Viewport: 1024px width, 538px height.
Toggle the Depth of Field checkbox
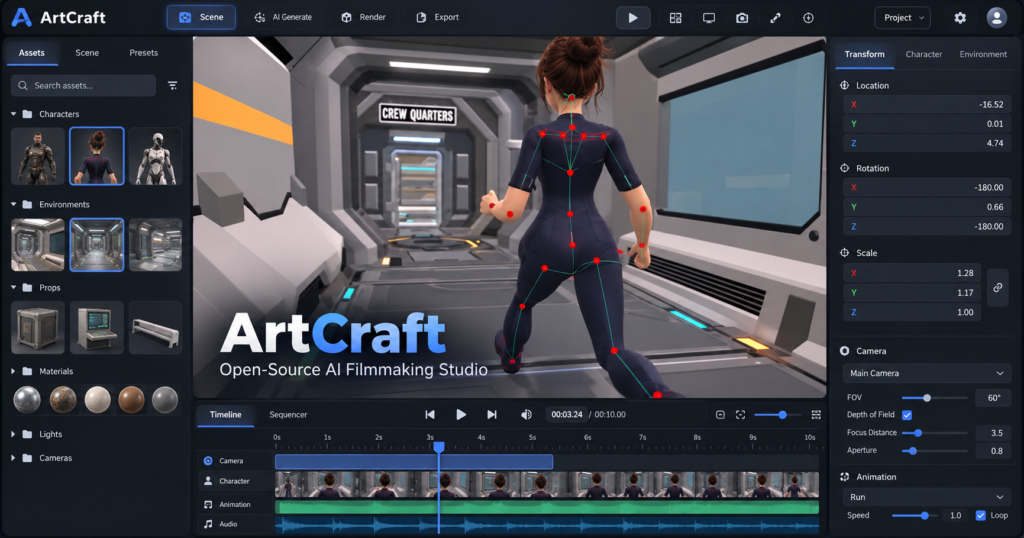pyautogui.click(x=907, y=415)
